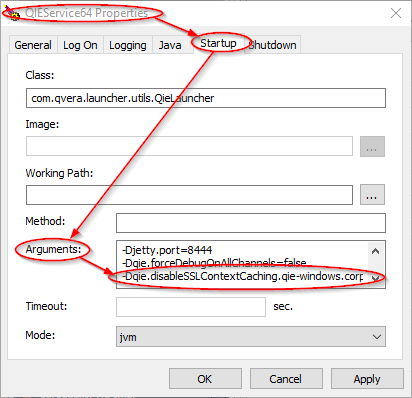Click the Cancel button
Screen dimensions: 412x398
[286, 379]
